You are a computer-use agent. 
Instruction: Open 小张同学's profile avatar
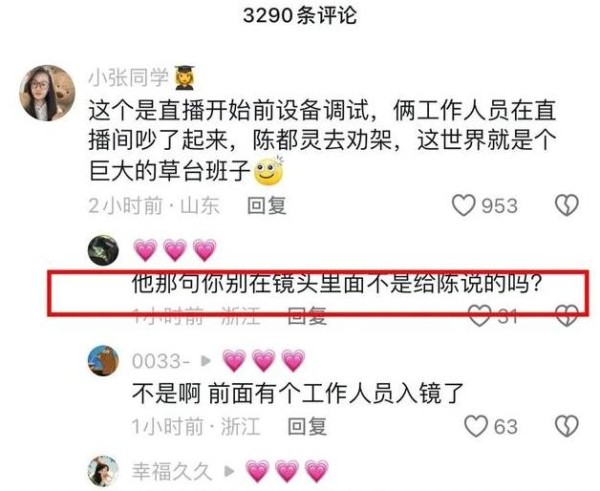pyautogui.click(x=47, y=93)
